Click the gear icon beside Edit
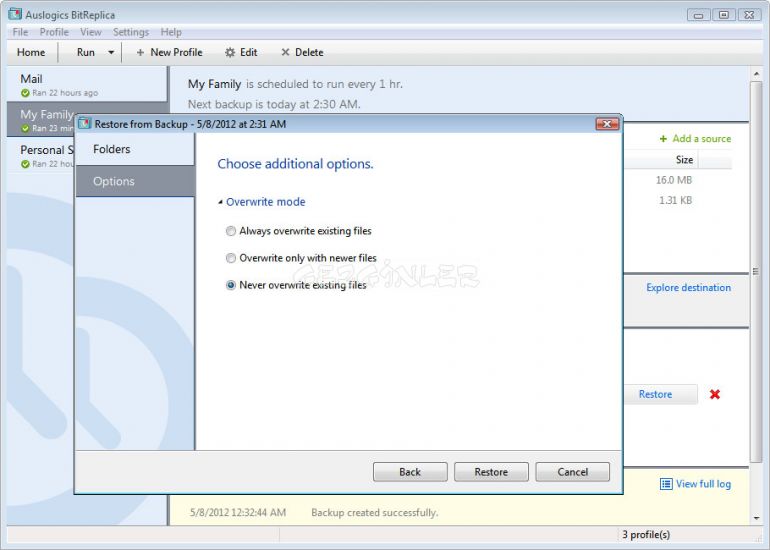770x550 pixels. pos(230,52)
